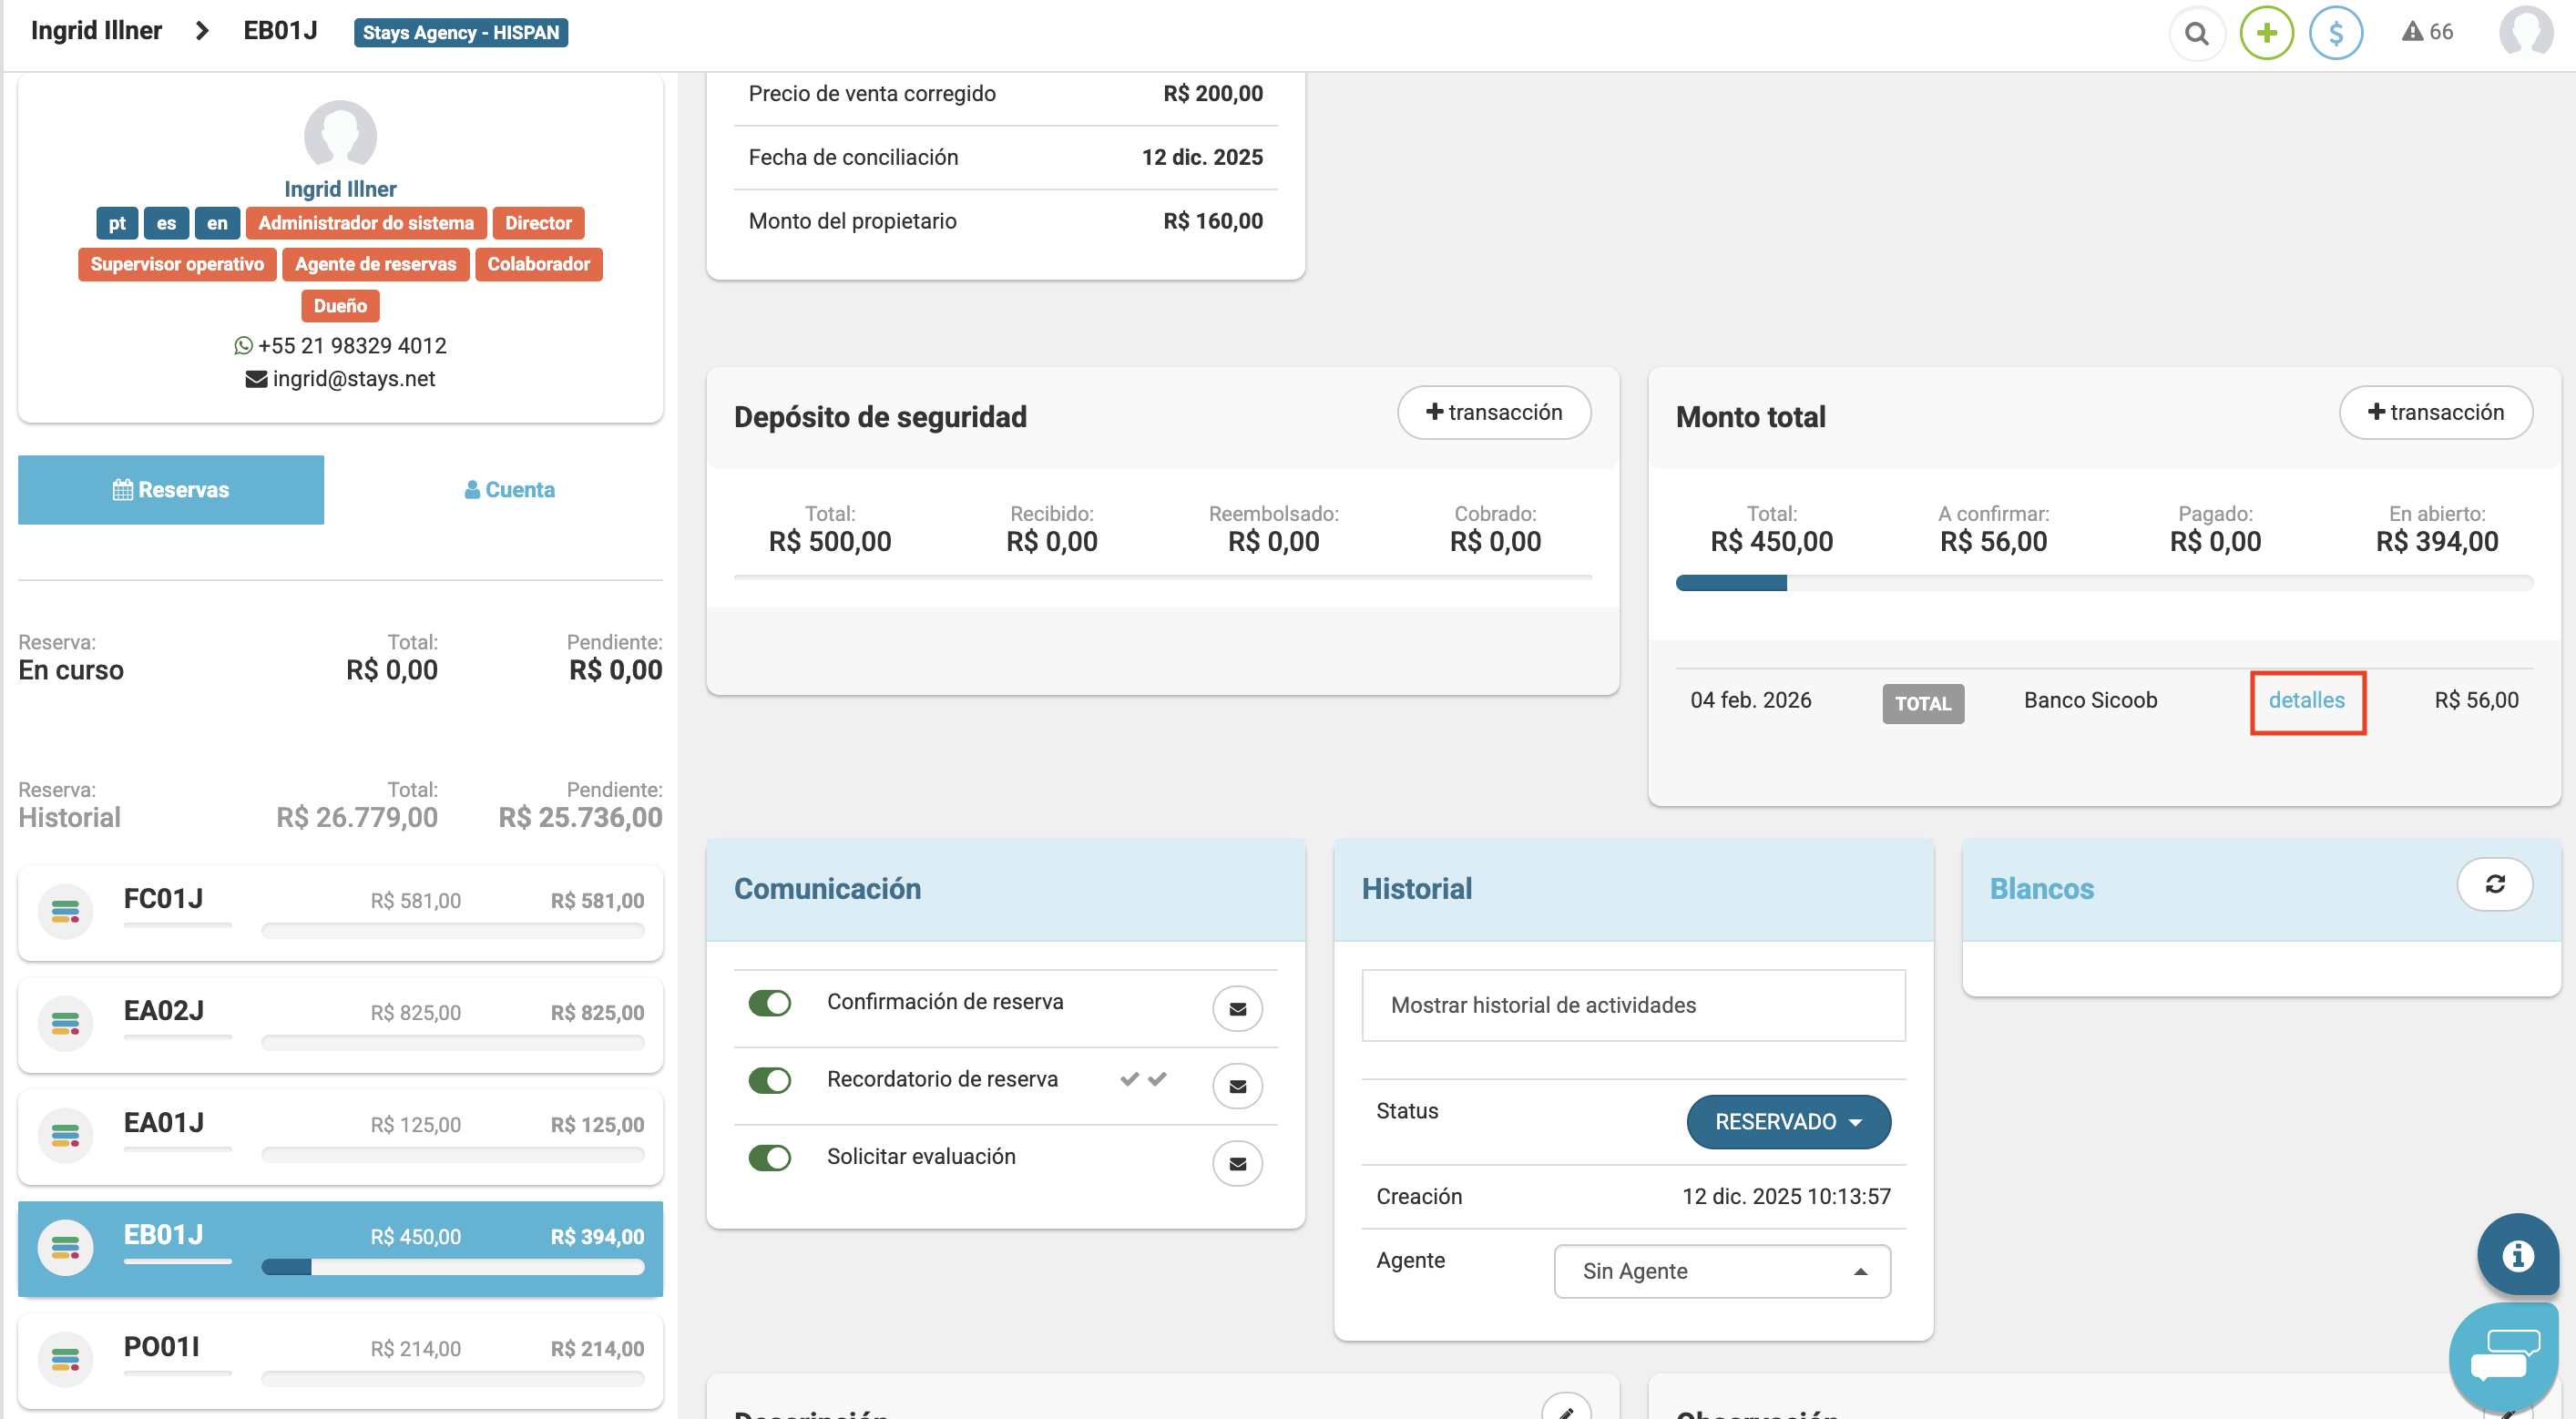Toggle Confirmación de reserva switch
Image resolution: width=2576 pixels, height=1419 pixels.
769,1002
